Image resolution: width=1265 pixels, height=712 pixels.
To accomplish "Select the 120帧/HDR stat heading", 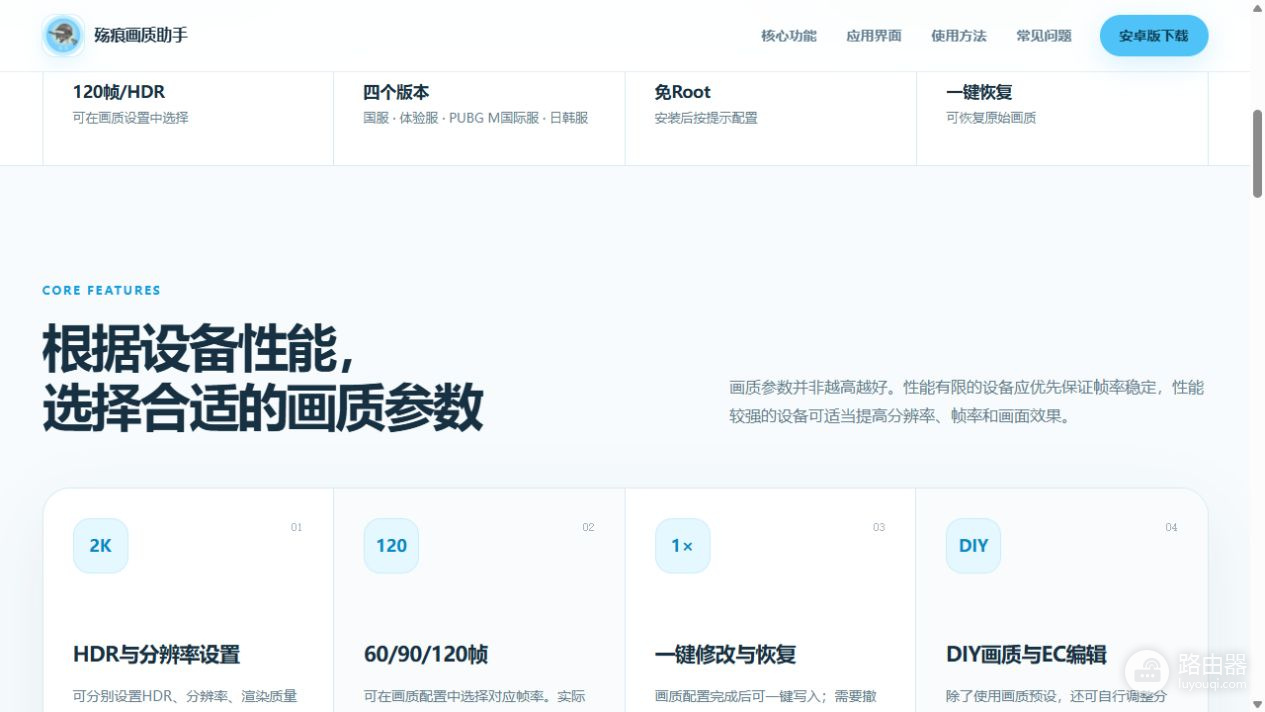I will click(119, 92).
